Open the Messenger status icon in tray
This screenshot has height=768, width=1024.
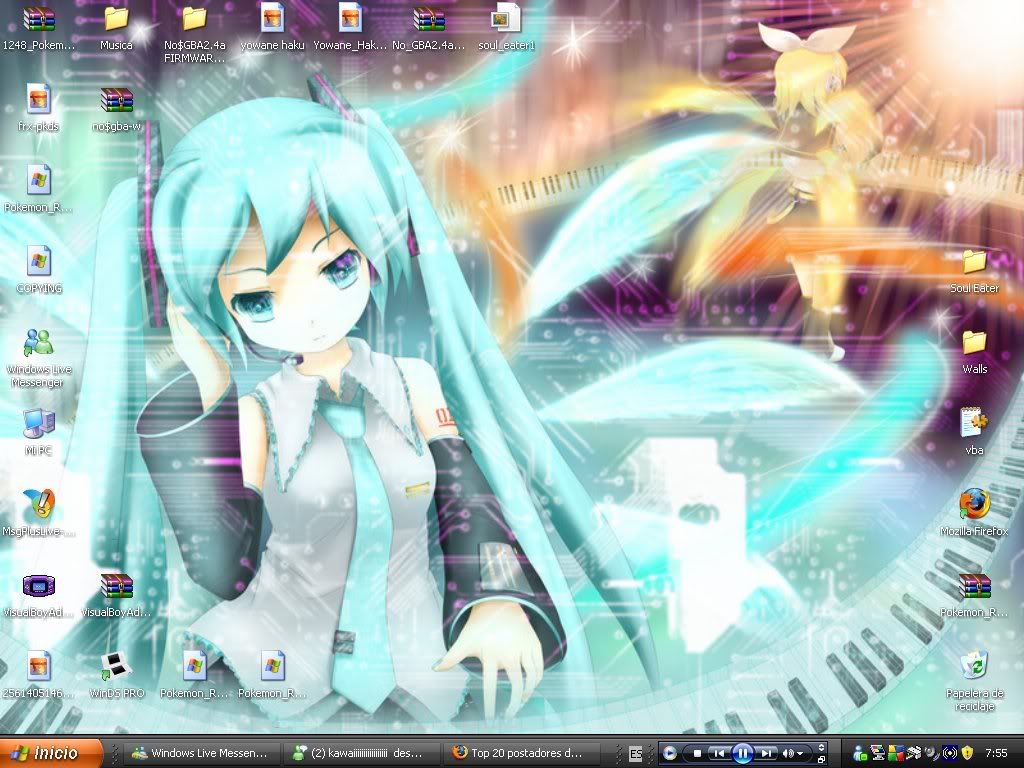click(x=861, y=754)
